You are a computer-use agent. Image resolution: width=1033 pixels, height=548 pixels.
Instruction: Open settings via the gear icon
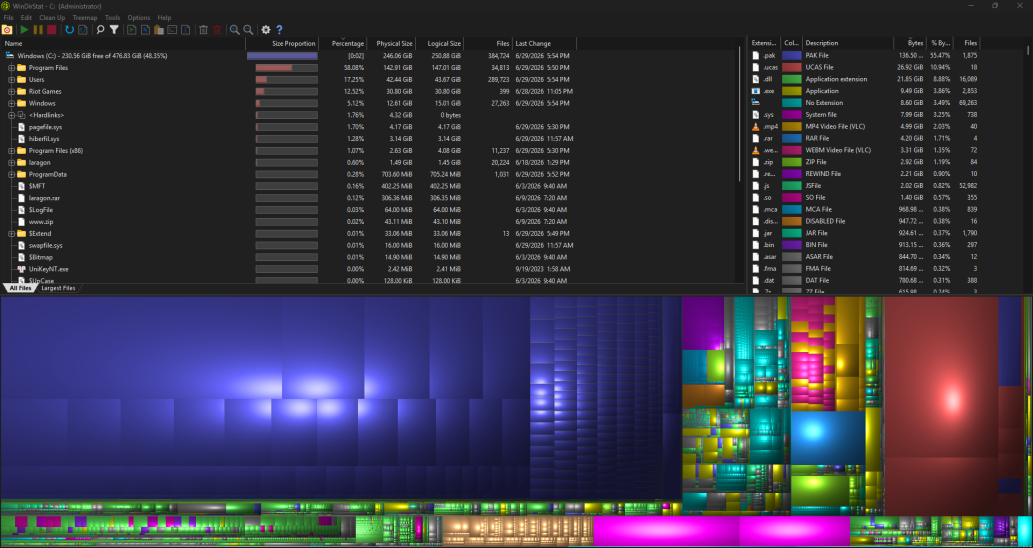[x=266, y=30]
